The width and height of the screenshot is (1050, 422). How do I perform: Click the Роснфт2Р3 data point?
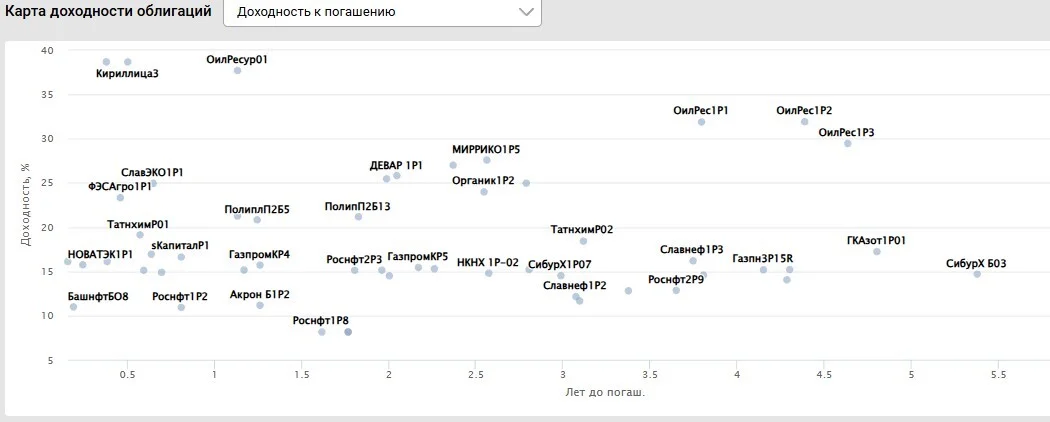coord(354,270)
